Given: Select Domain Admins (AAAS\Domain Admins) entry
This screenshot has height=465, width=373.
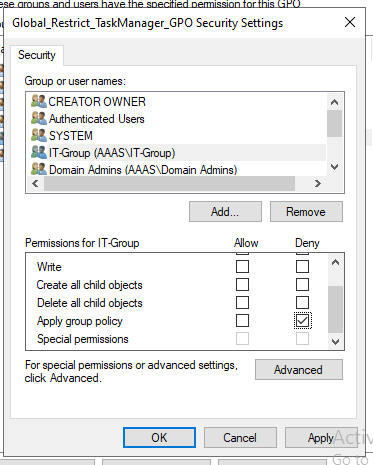Looking at the screenshot, I should point(143,170).
